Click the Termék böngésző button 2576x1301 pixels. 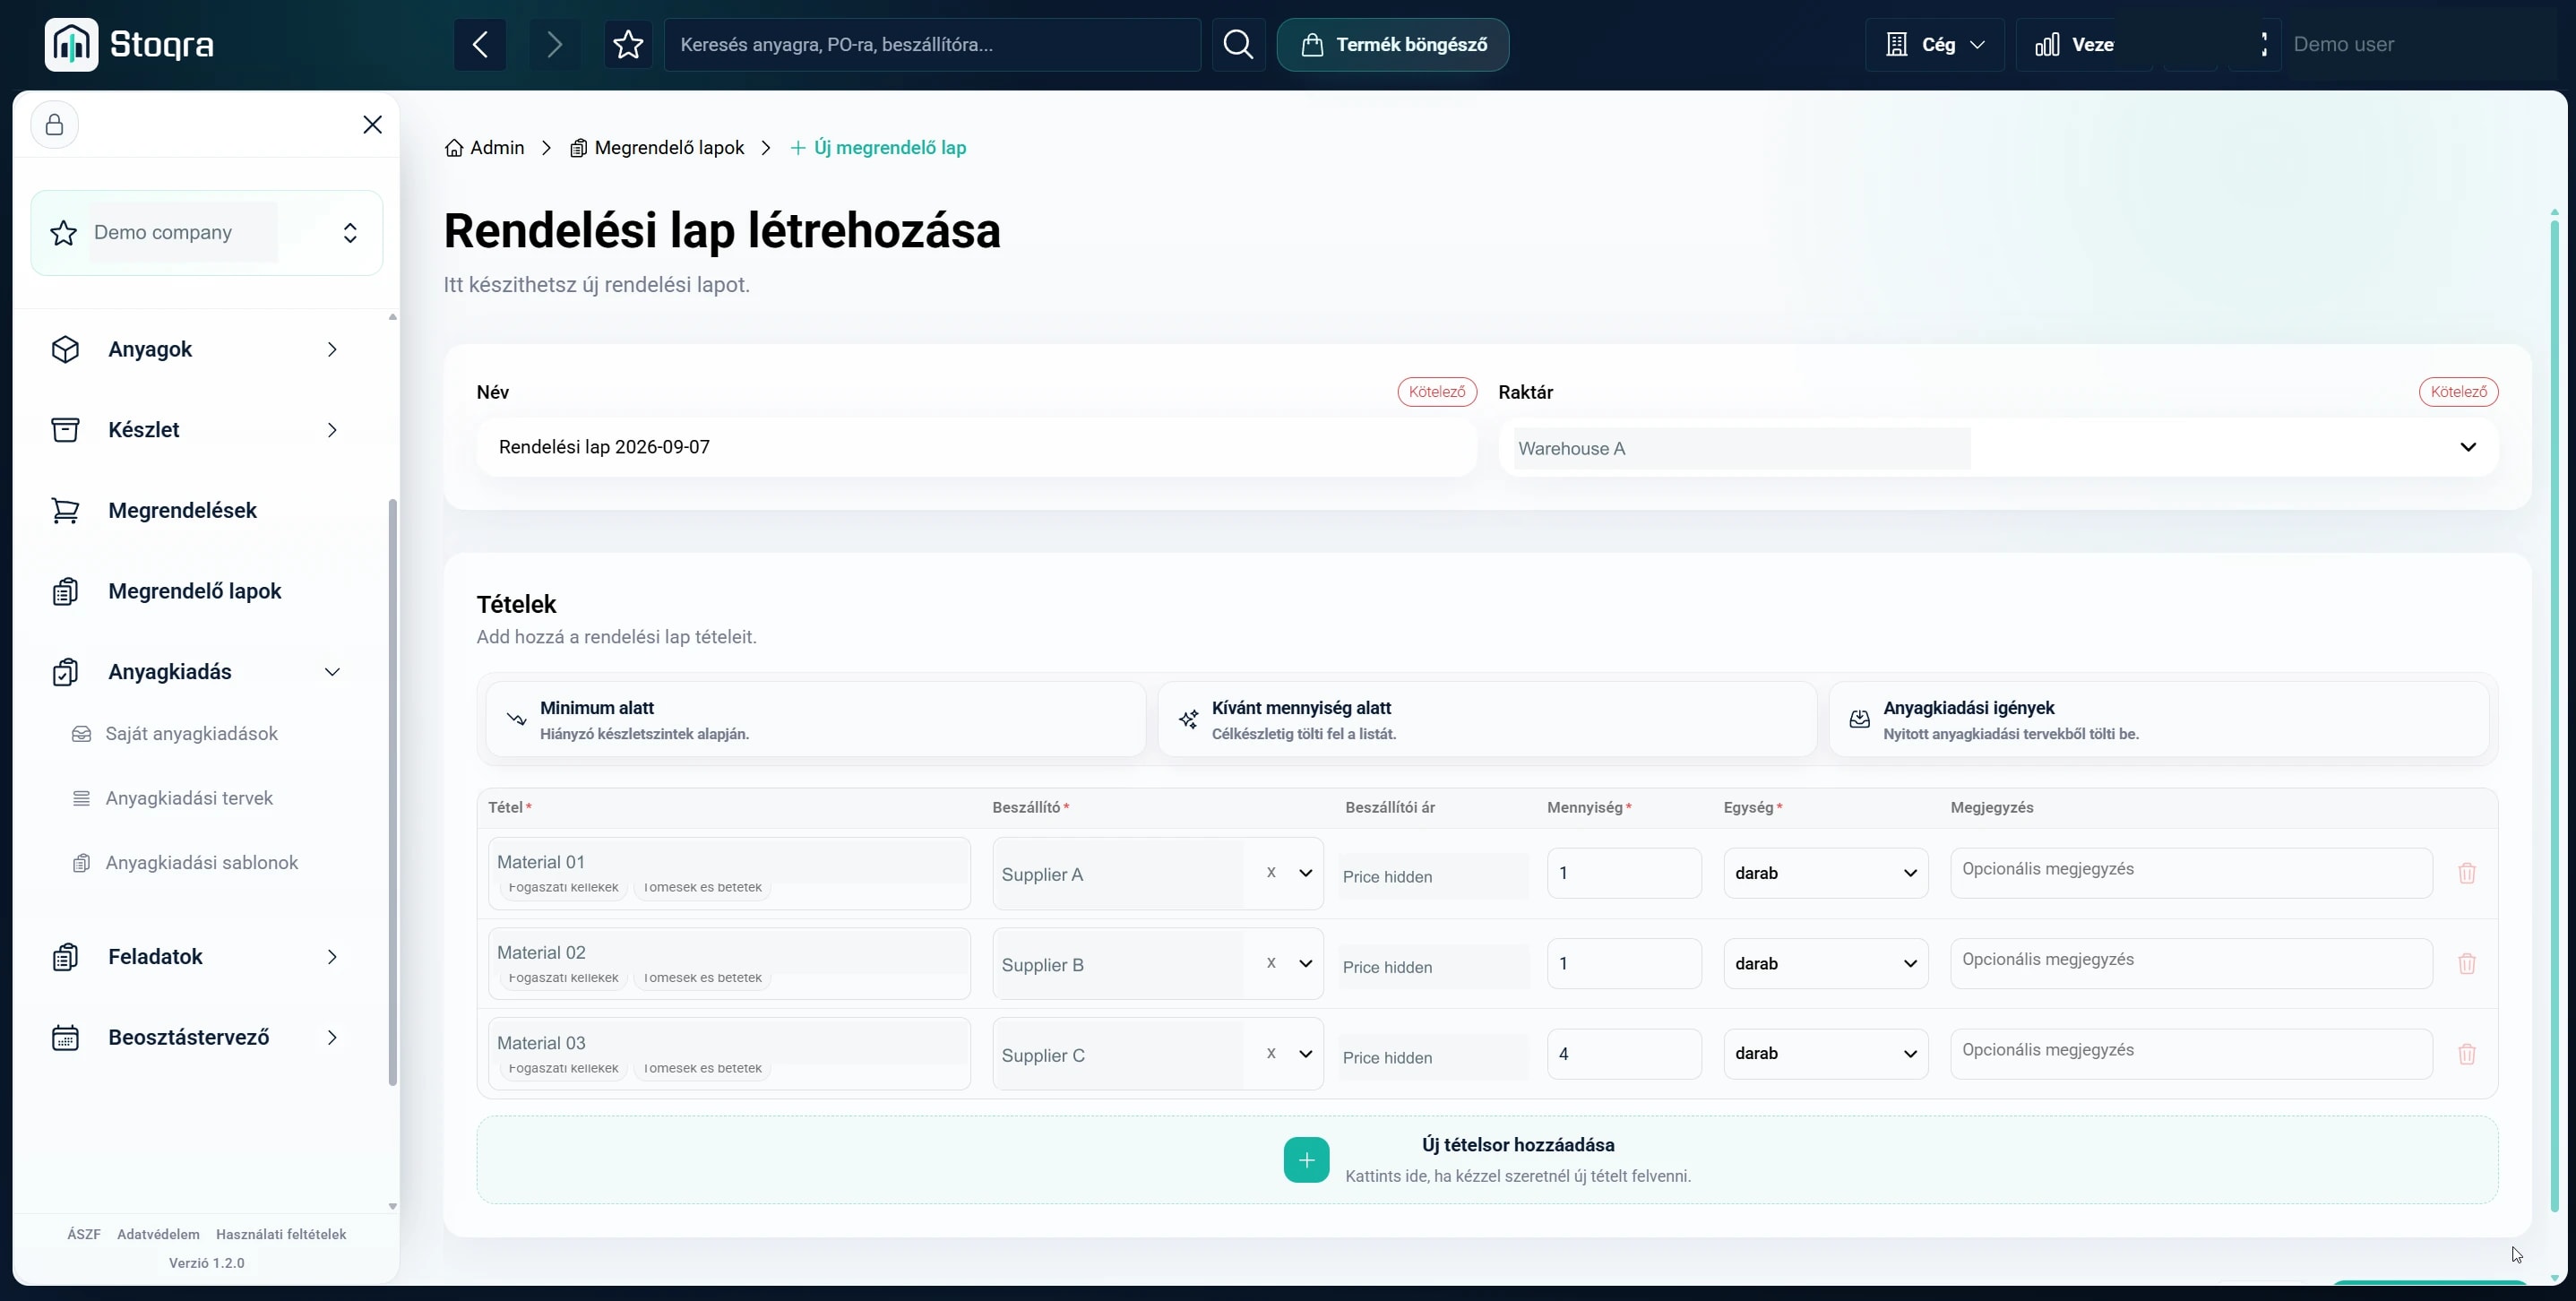pyautogui.click(x=1393, y=44)
